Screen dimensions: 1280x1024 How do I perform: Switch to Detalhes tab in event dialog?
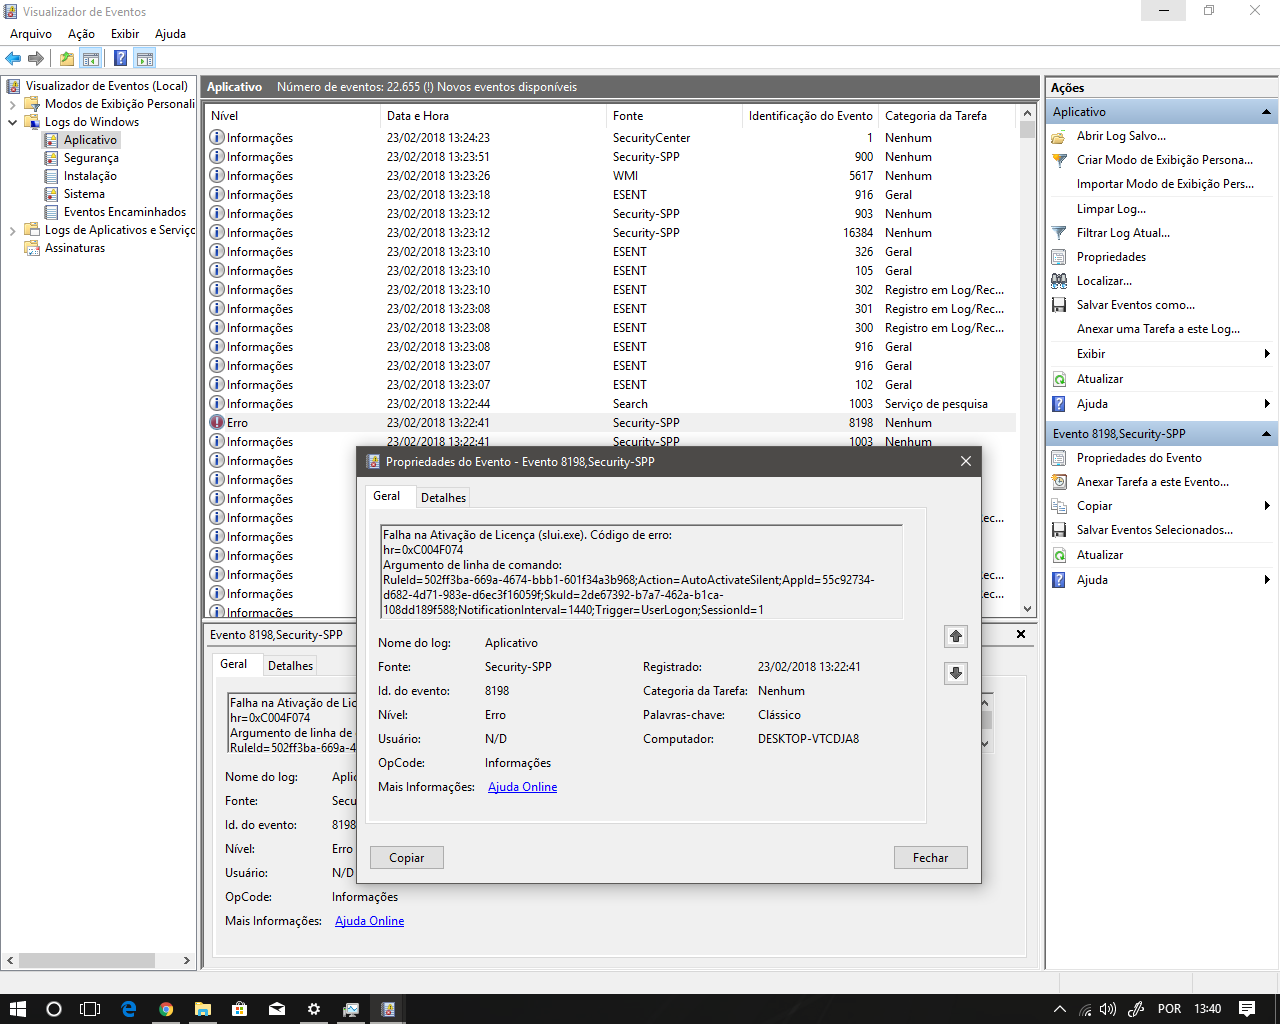click(x=443, y=498)
